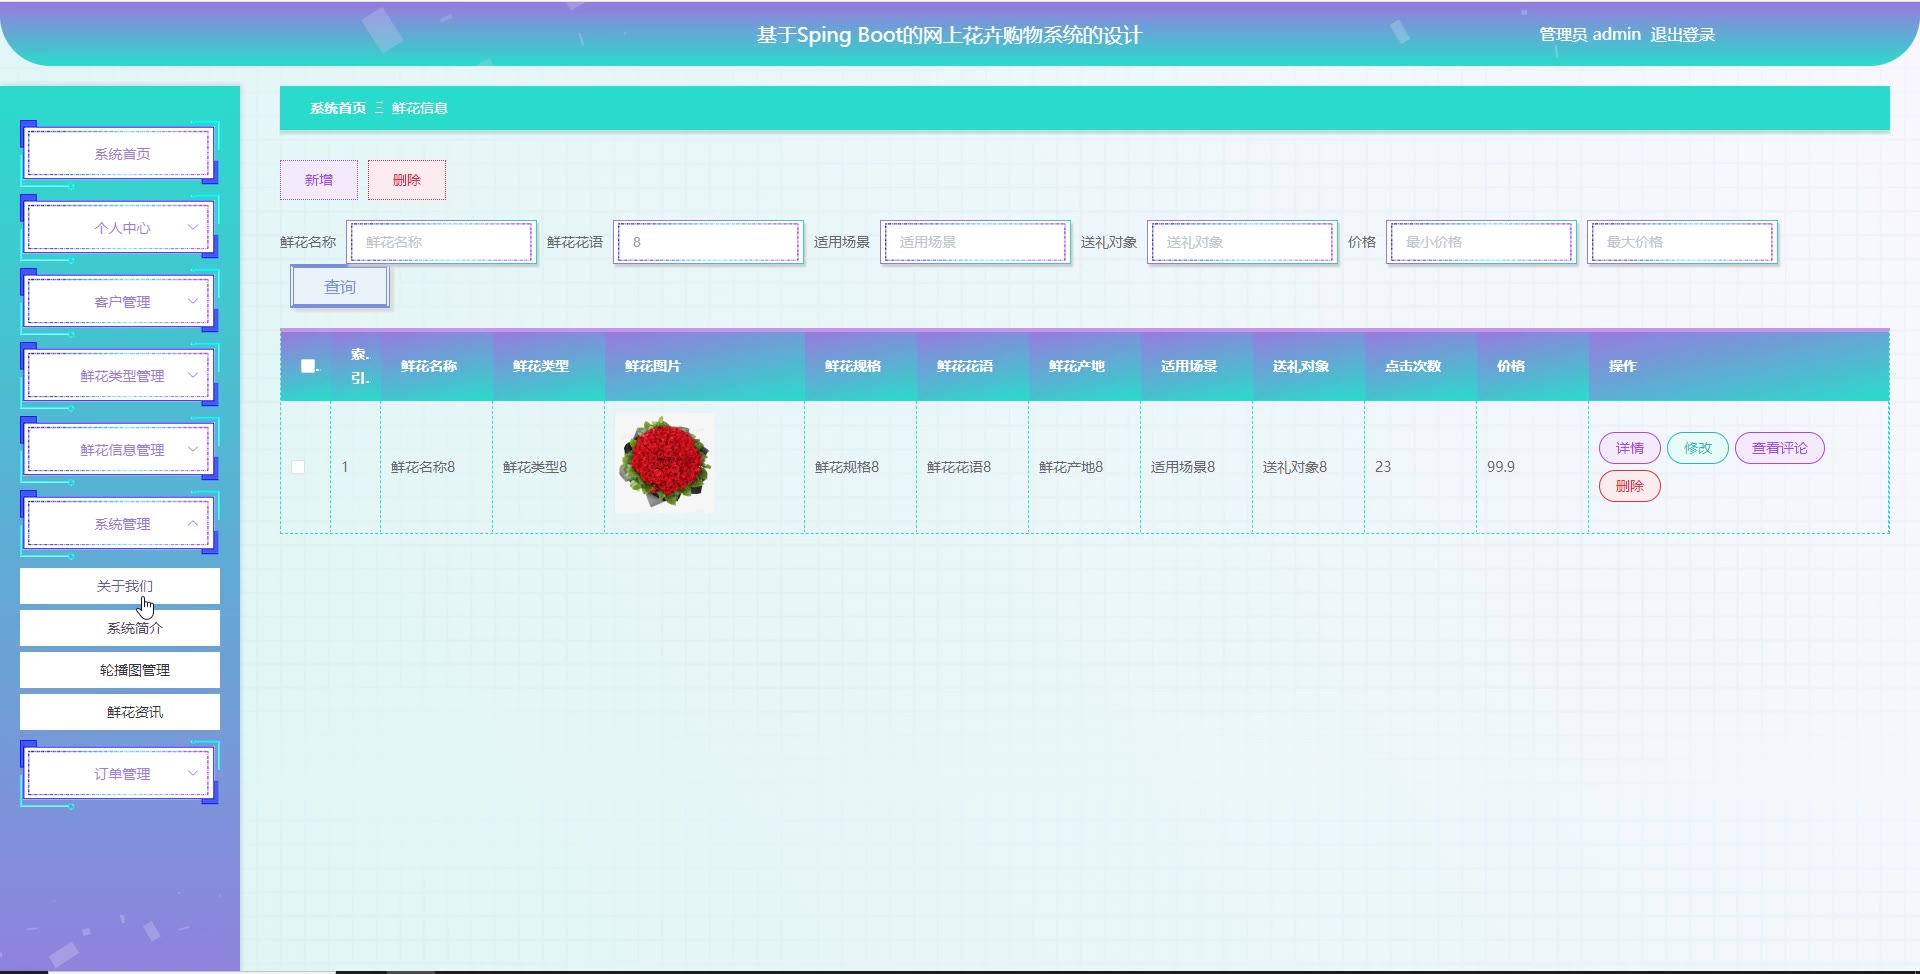Click the chevron next to 鲜花信息管理

pos(193,449)
